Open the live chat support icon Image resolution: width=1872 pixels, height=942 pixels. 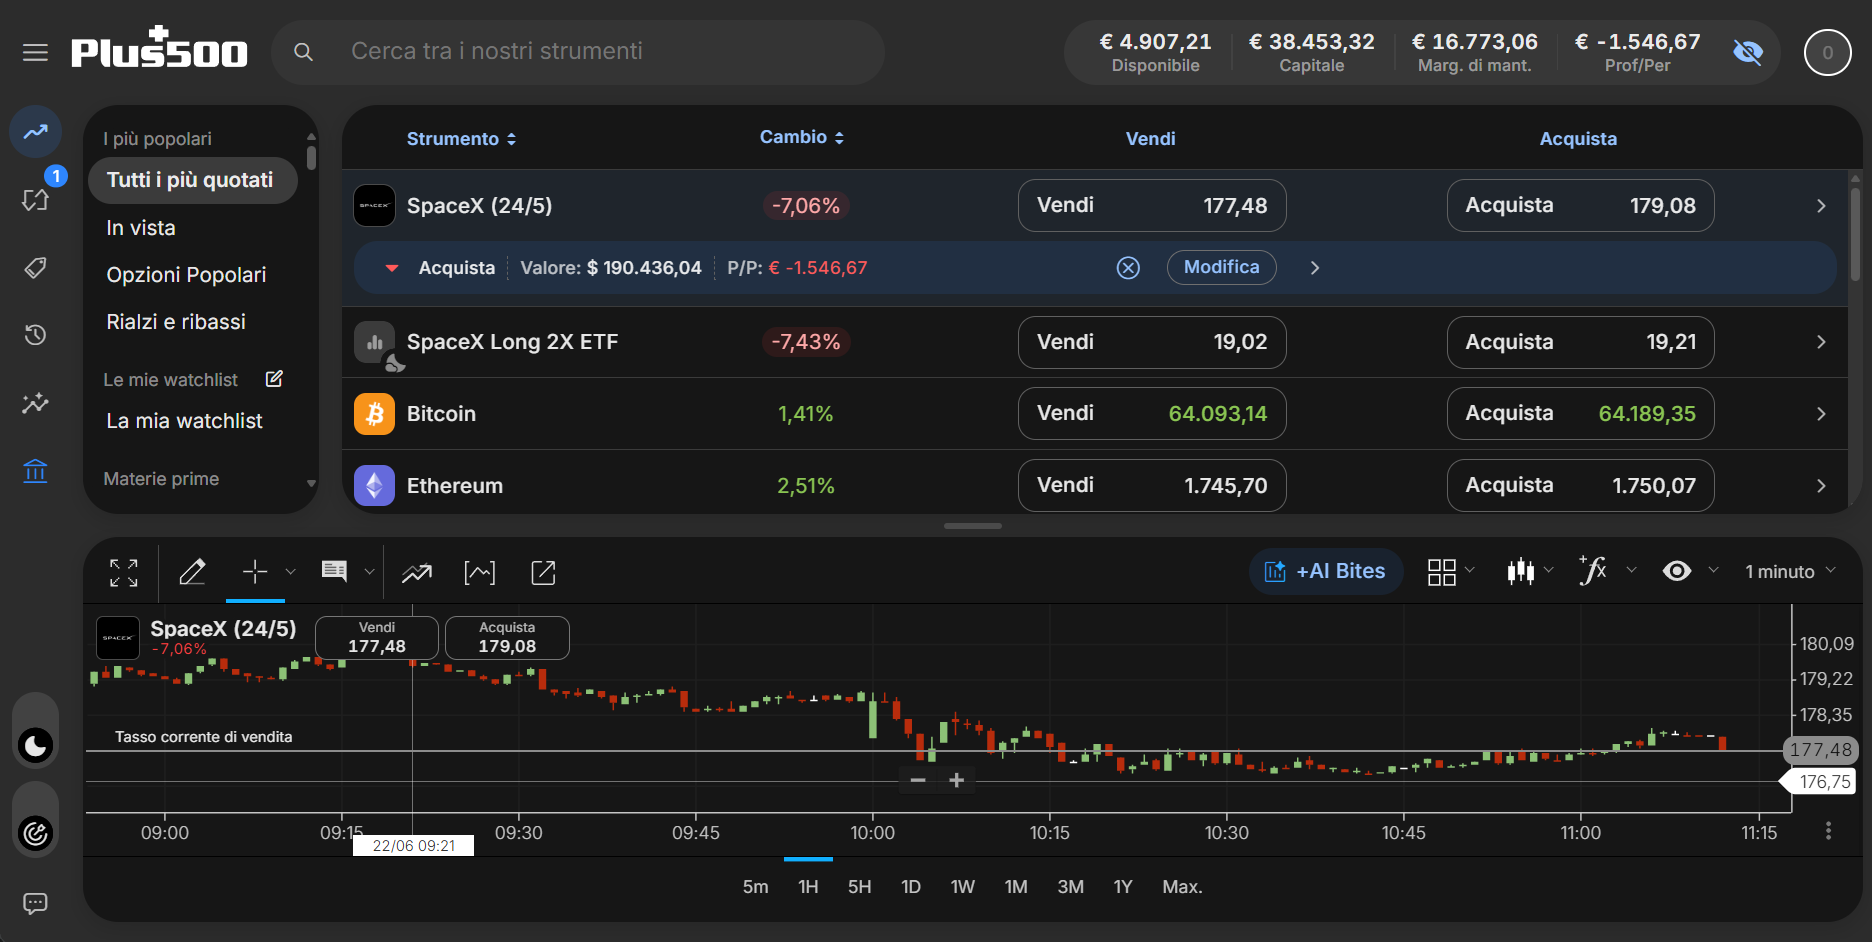click(36, 904)
